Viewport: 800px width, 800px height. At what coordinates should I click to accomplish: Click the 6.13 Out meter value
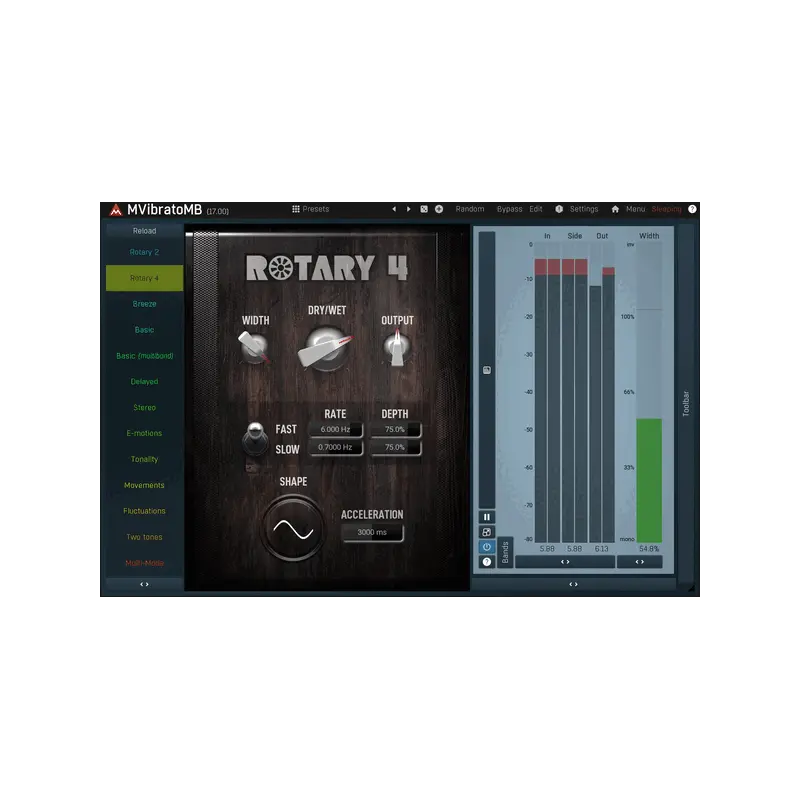602,549
